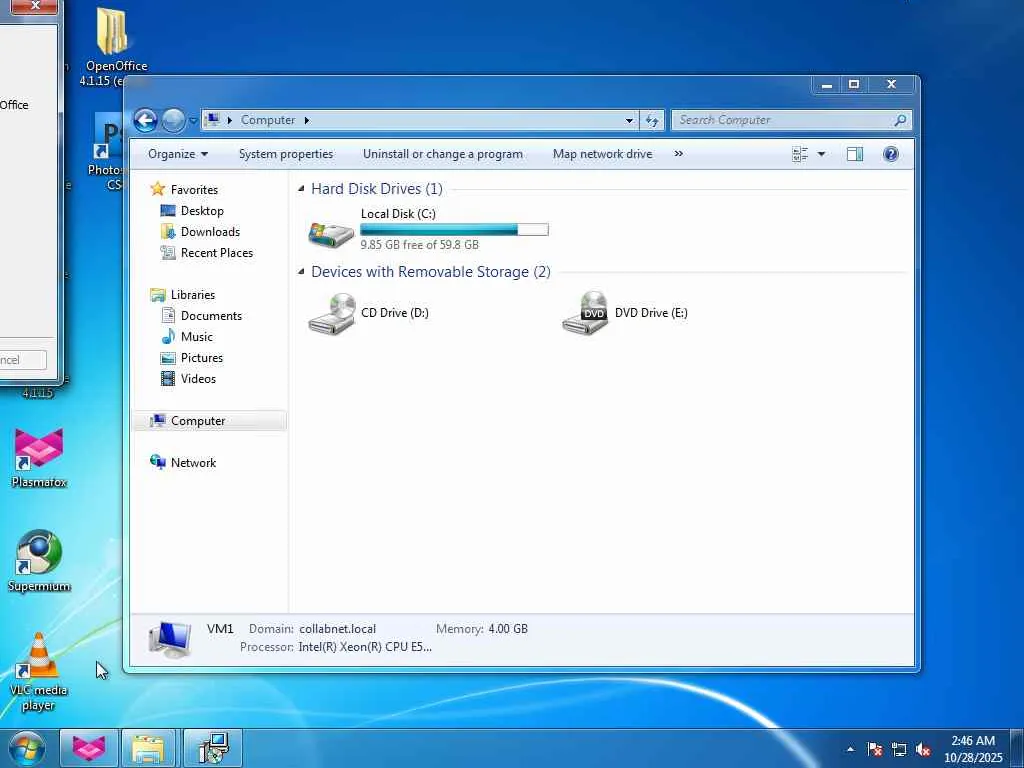This screenshot has height=768, width=1024.
Task: Open Downloads under Favorites
Action: tap(210, 232)
